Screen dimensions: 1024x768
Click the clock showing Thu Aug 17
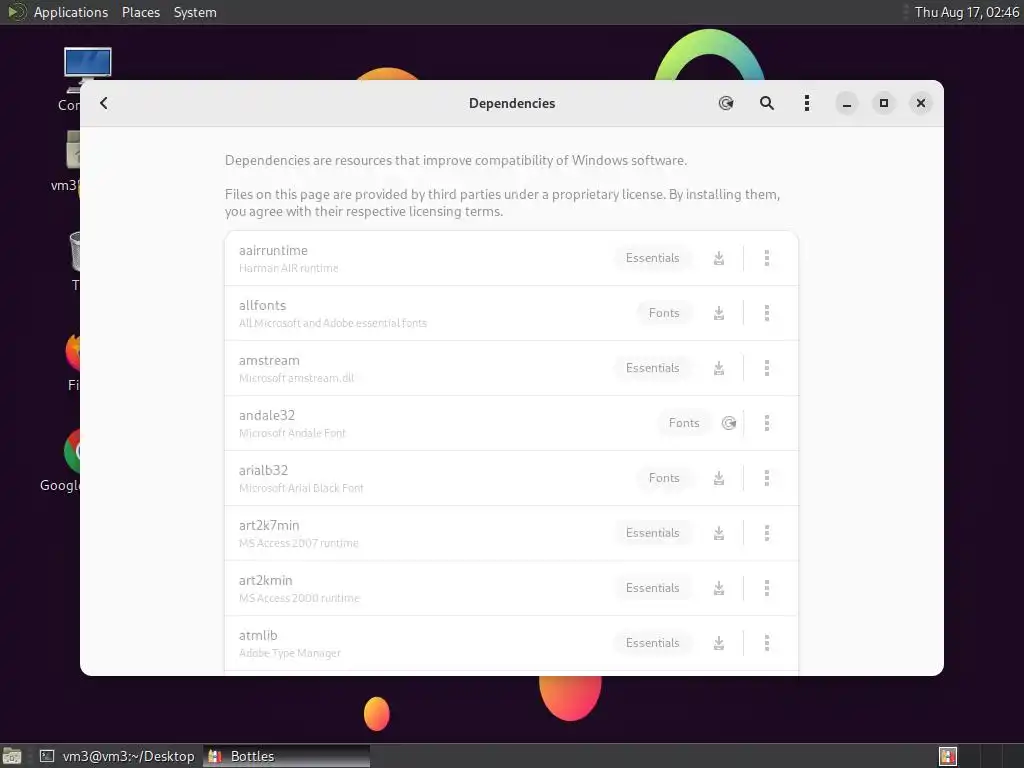coord(967,12)
